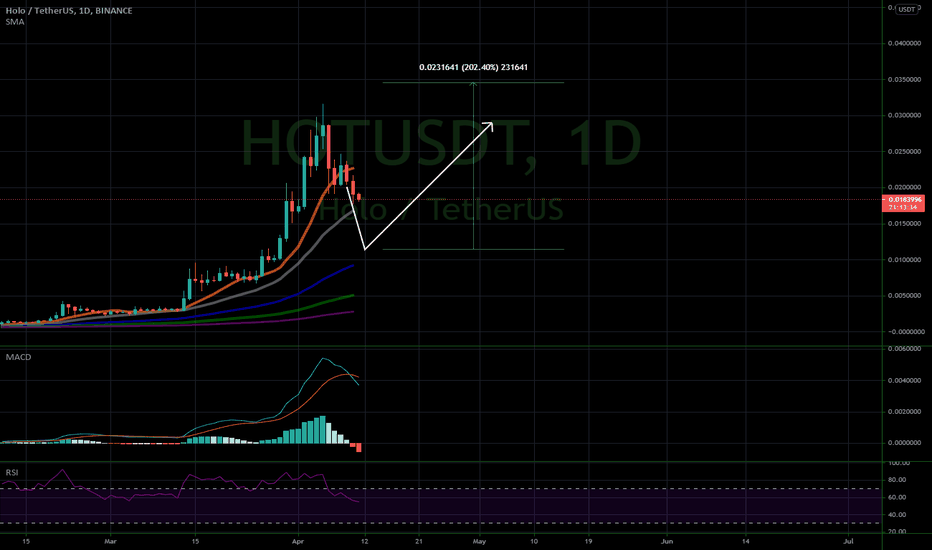Click the Apr date on the time axis
The width and height of the screenshot is (932, 550).
click(298, 542)
